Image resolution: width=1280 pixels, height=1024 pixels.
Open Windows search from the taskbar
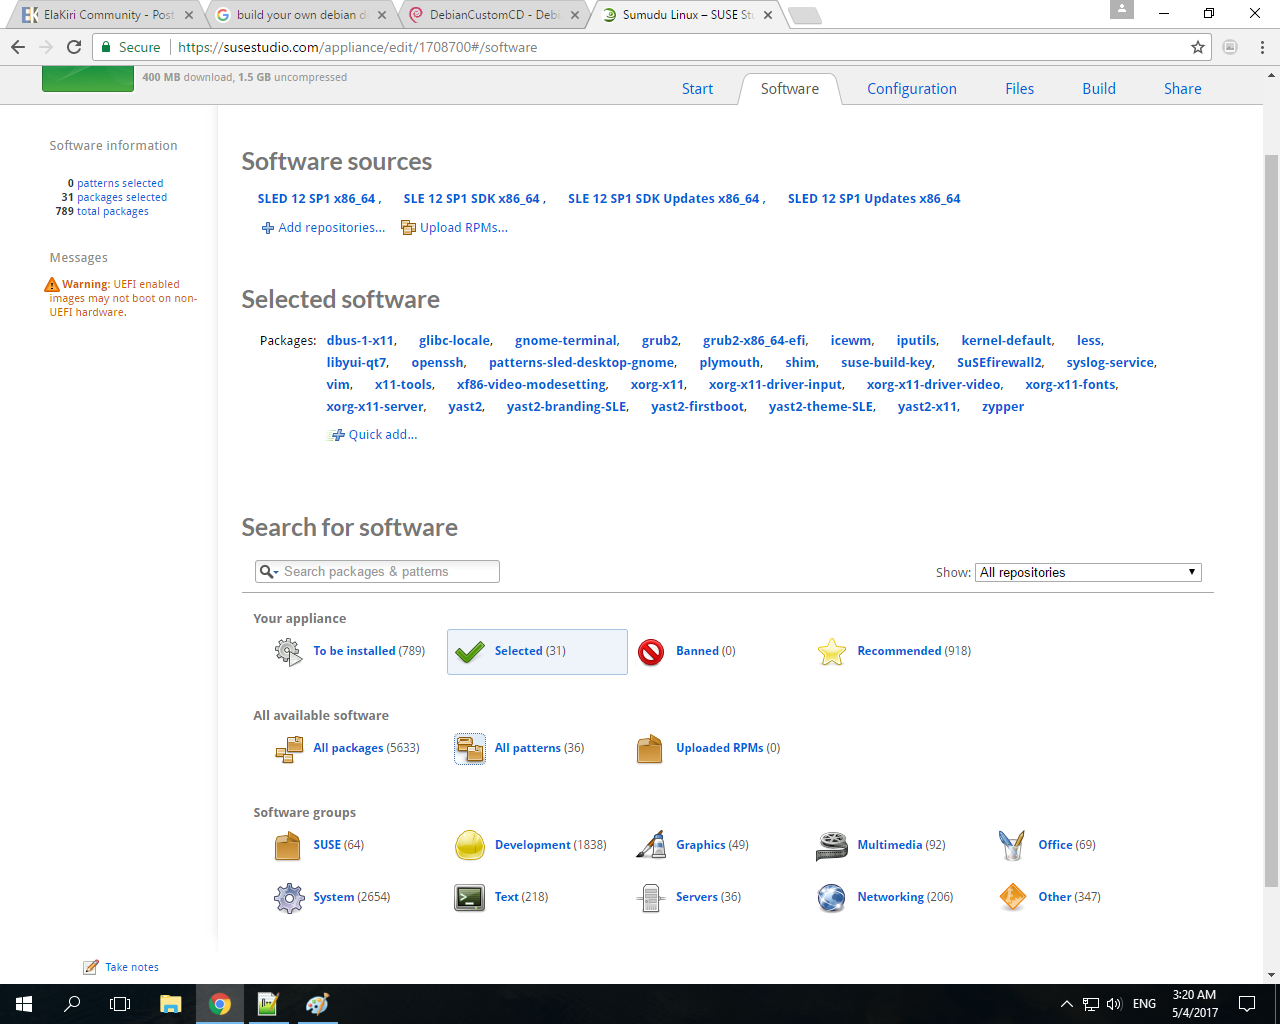click(72, 1004)
